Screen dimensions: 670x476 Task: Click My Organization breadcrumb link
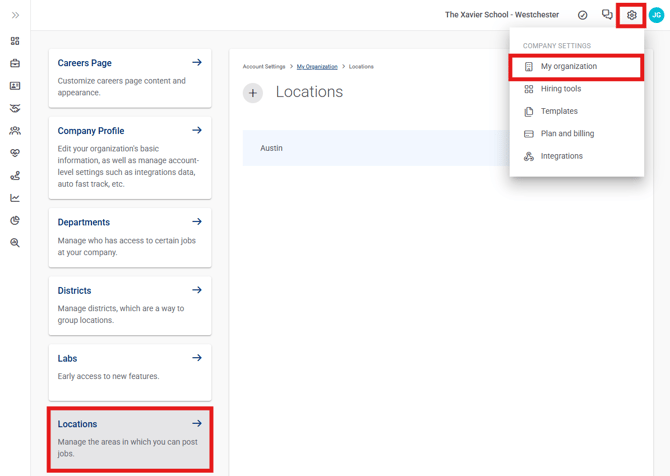(317, 67)
